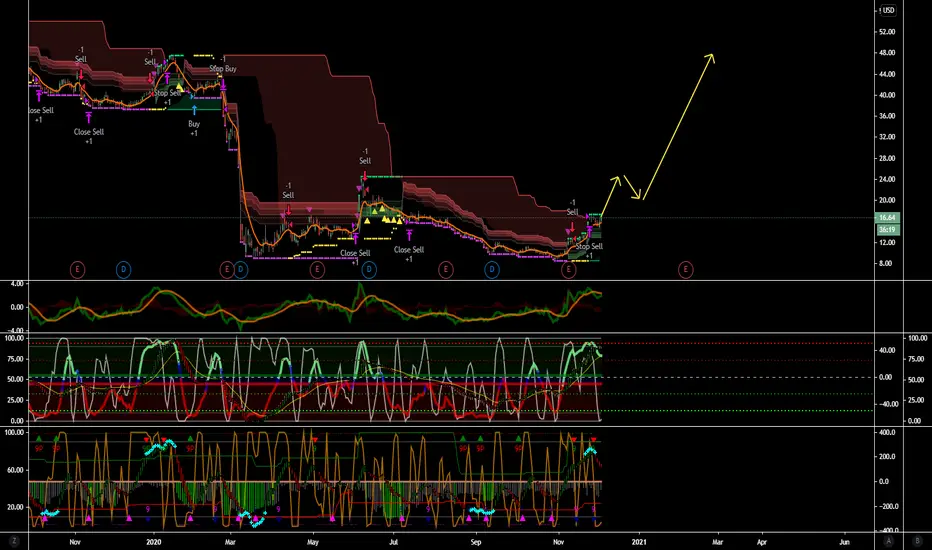This screenshot has height=550, width=932.
Task: Open the USD currency selector
Action: click(888, 10)
